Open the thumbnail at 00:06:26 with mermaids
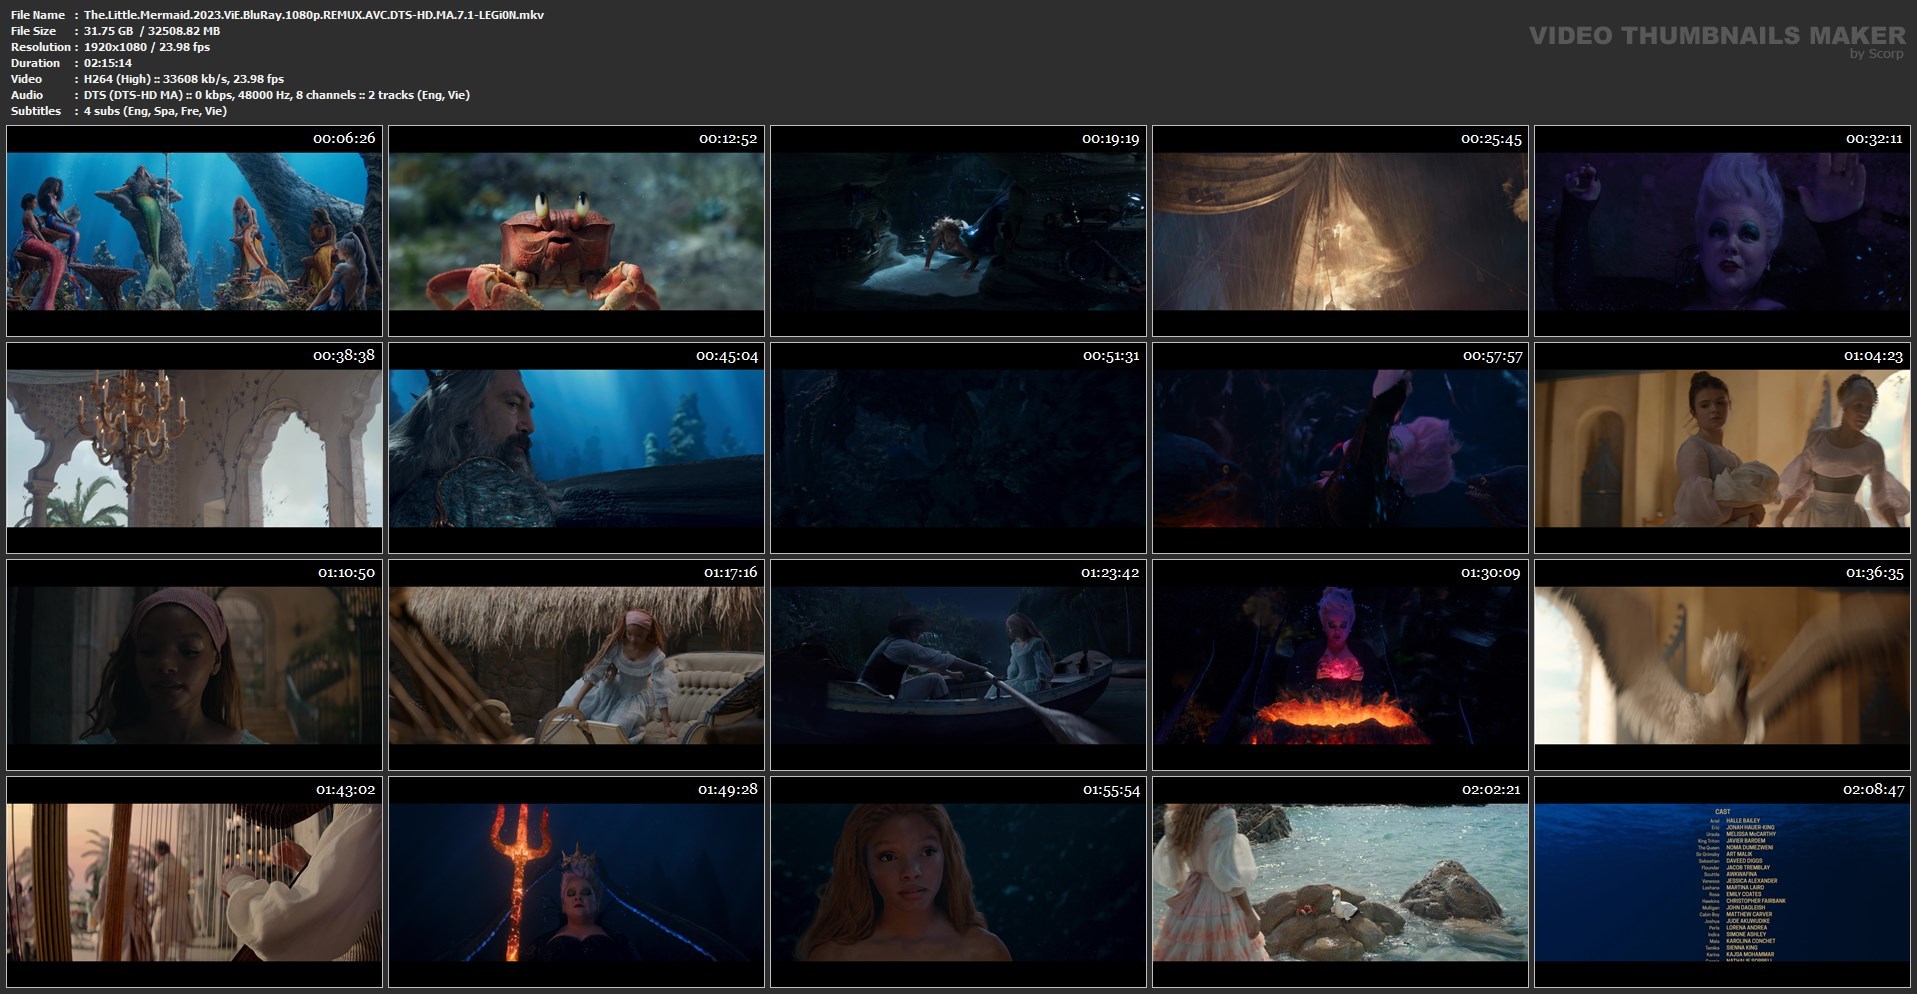Screen dimensions: 1917x994 (194, 231)
